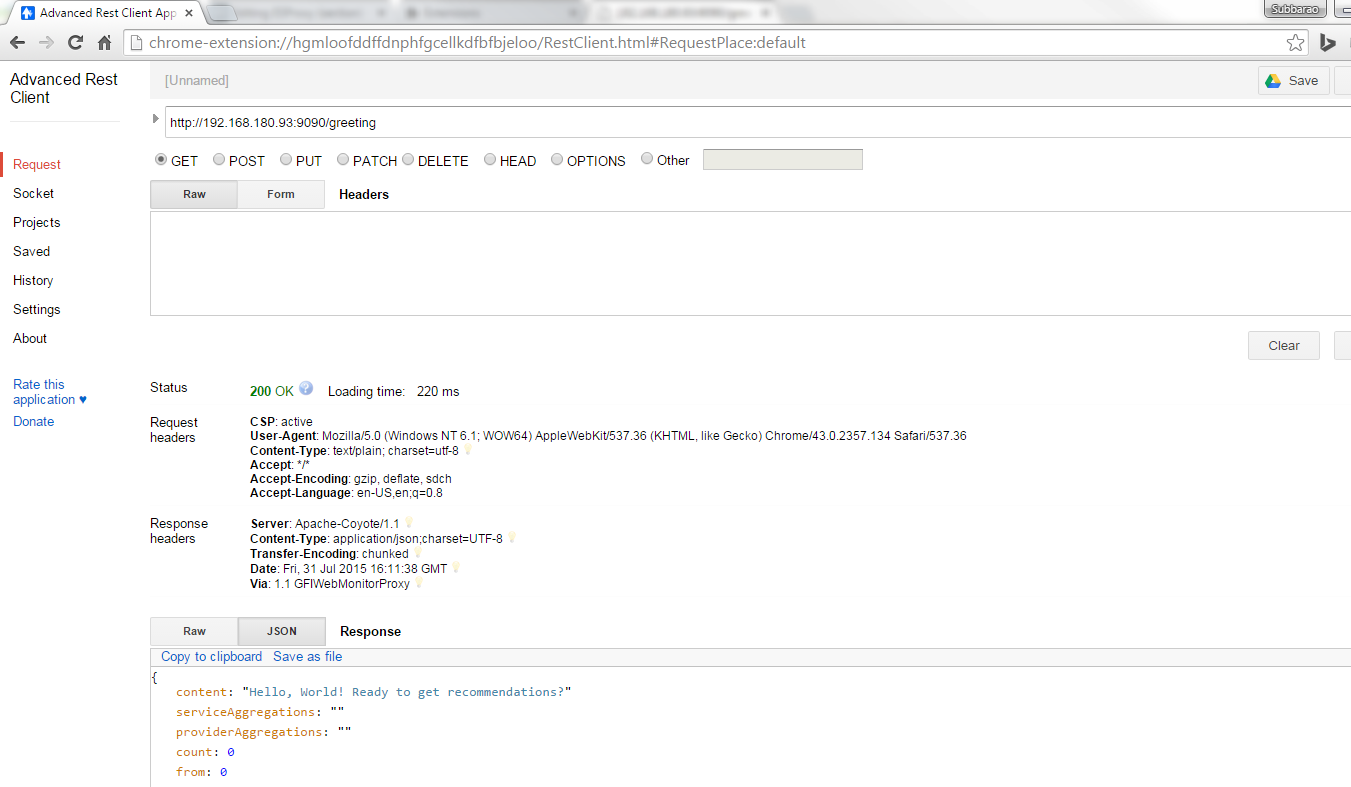Click Save as file link
1351x787 pixels.
point(307,656)
